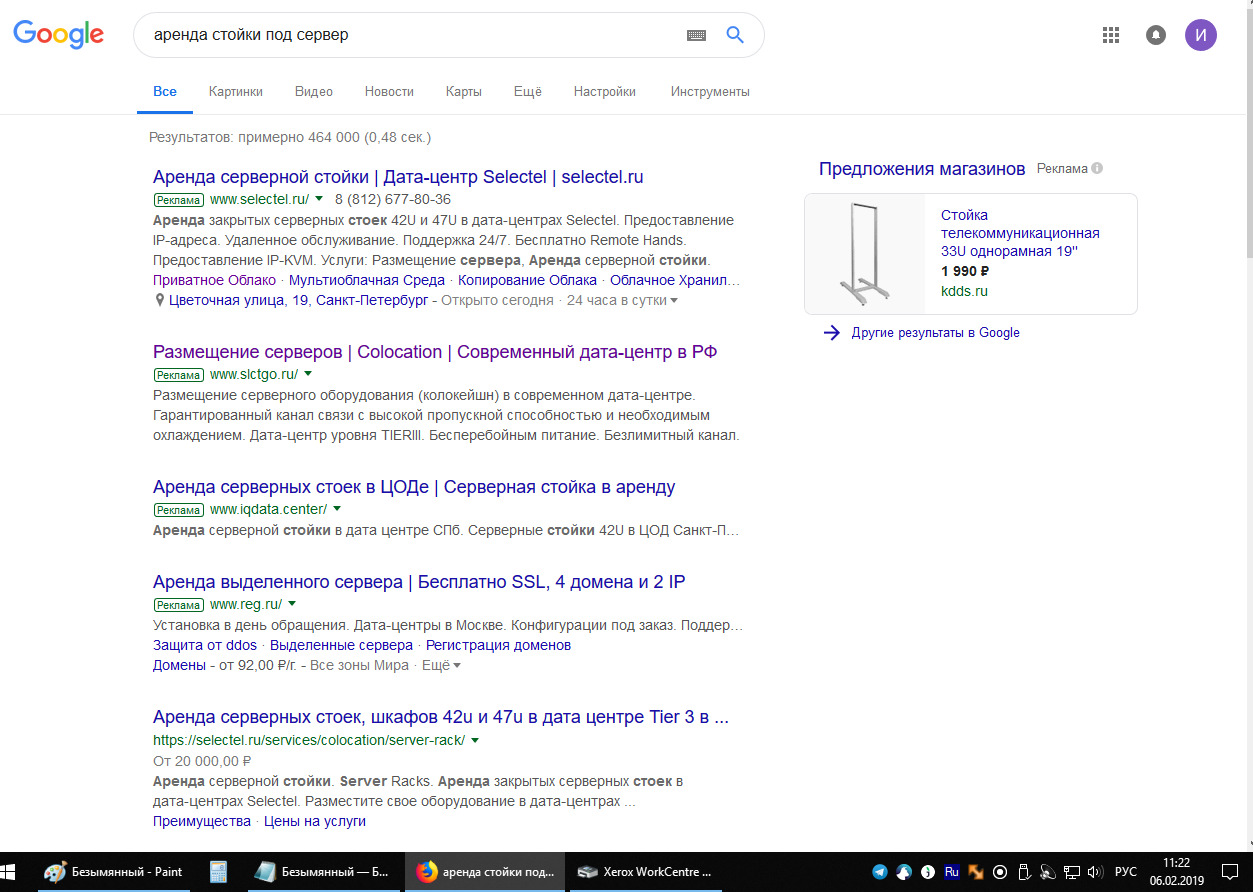Image resolution: width=1253 pixels, height=892 pixels.
Task: Select the Все search tab
Action: [165, 91]
